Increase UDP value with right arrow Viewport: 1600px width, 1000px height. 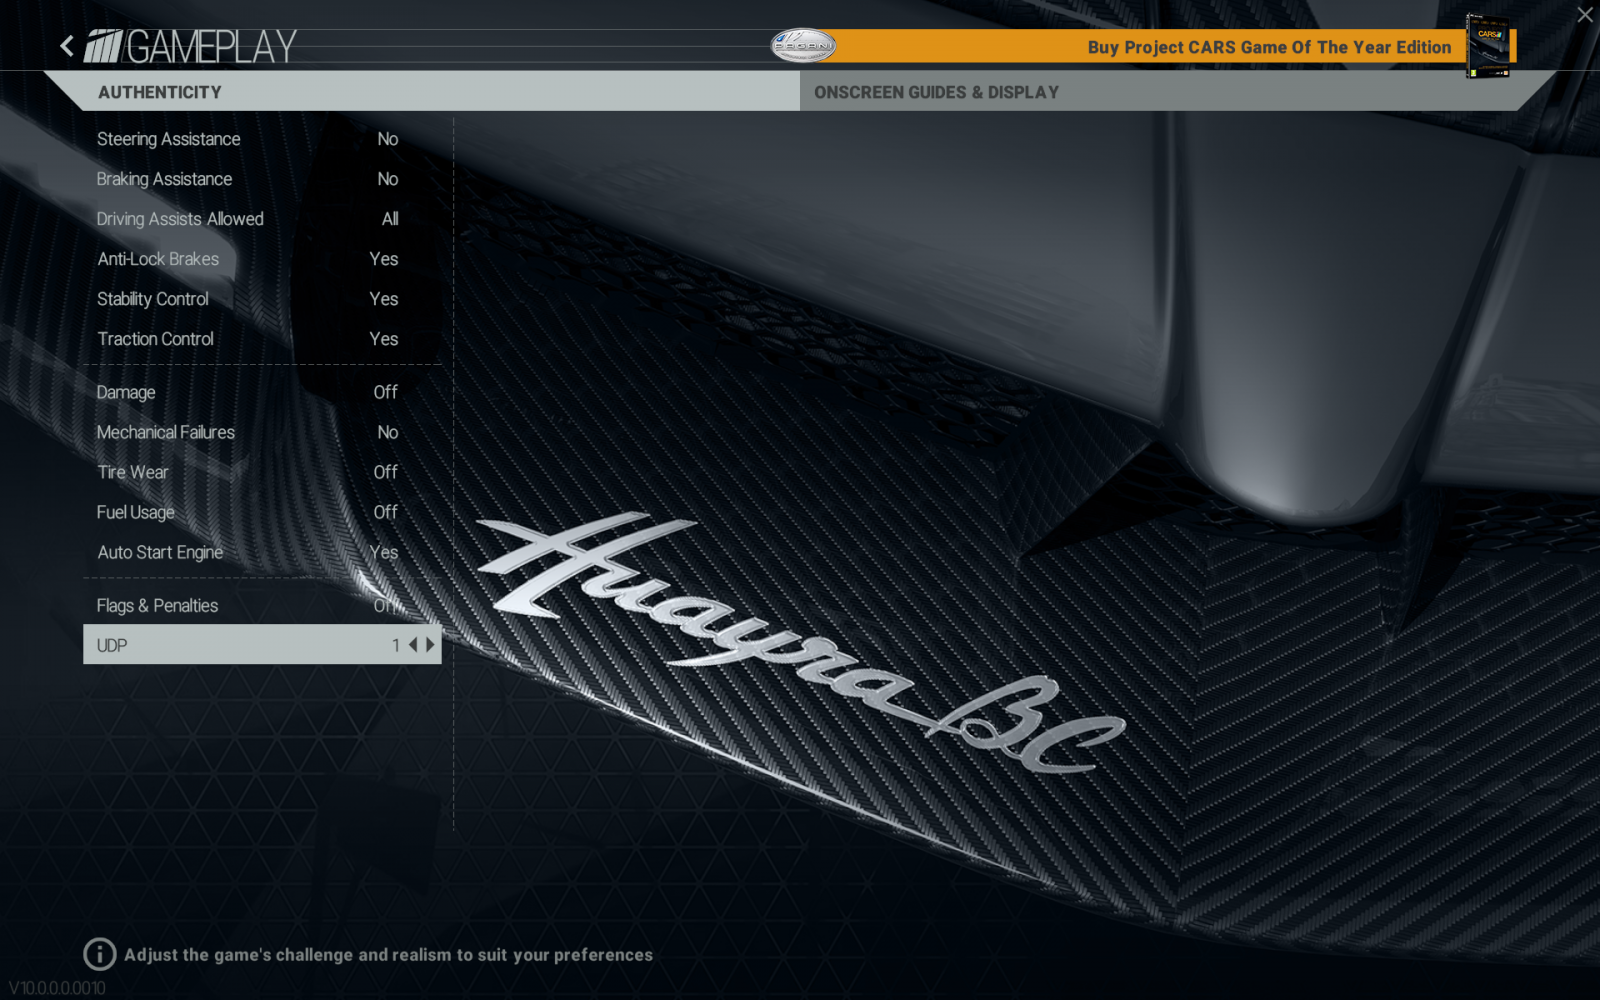pyautogui.click(x=431, y=645)
